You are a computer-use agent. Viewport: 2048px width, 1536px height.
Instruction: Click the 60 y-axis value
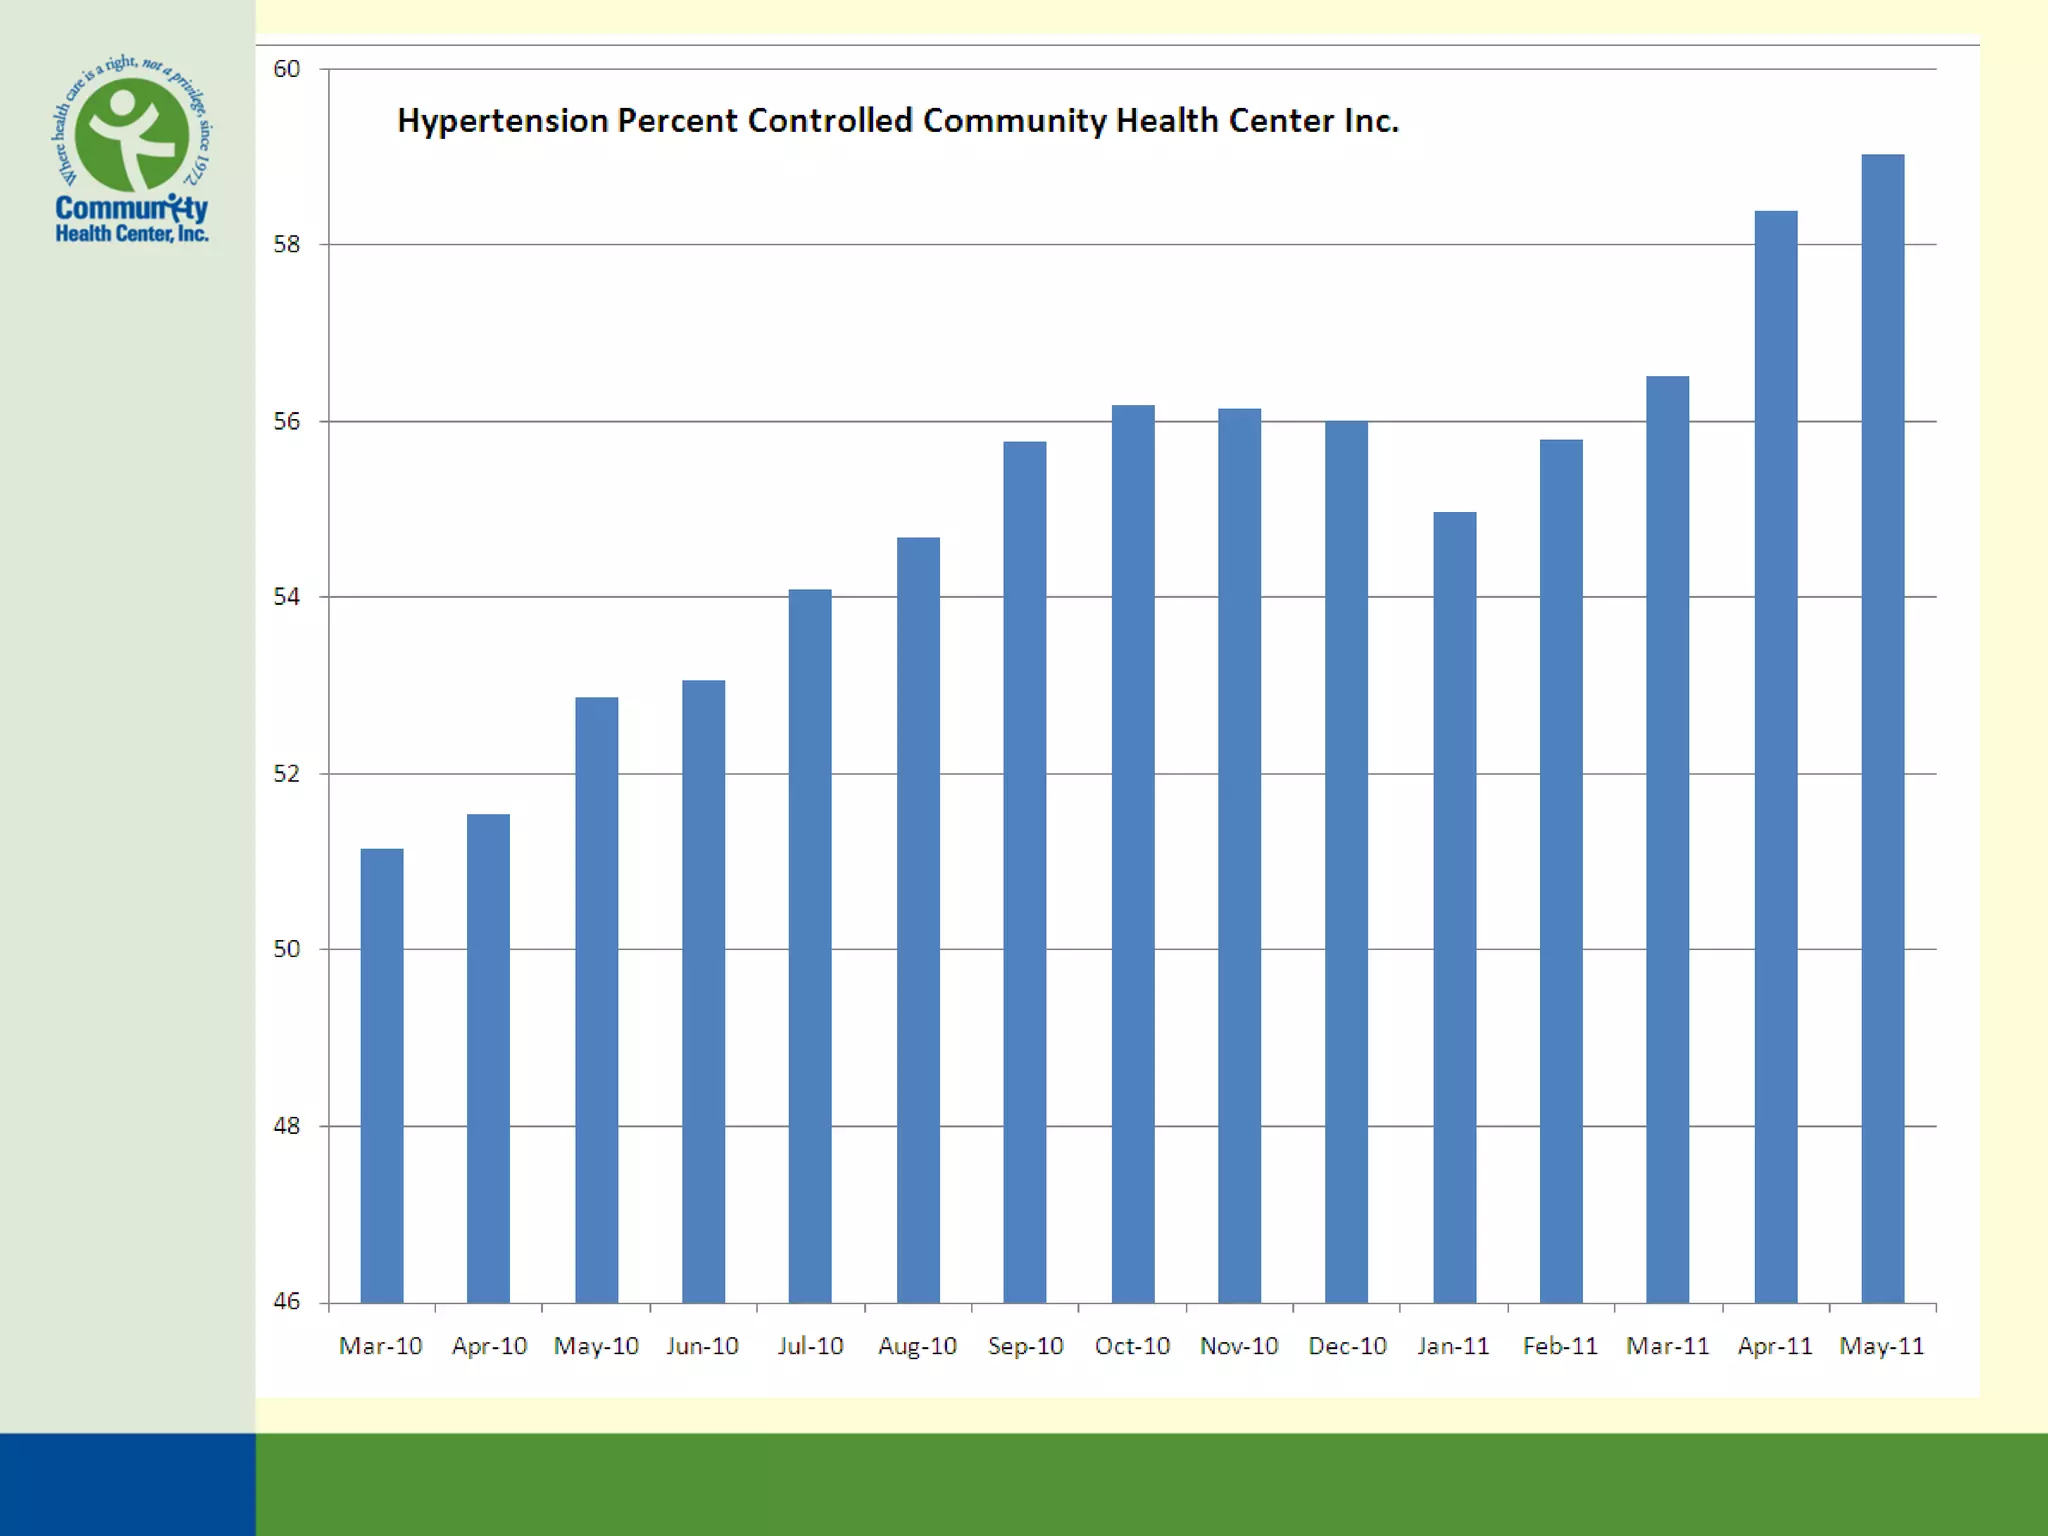[287, 69]
